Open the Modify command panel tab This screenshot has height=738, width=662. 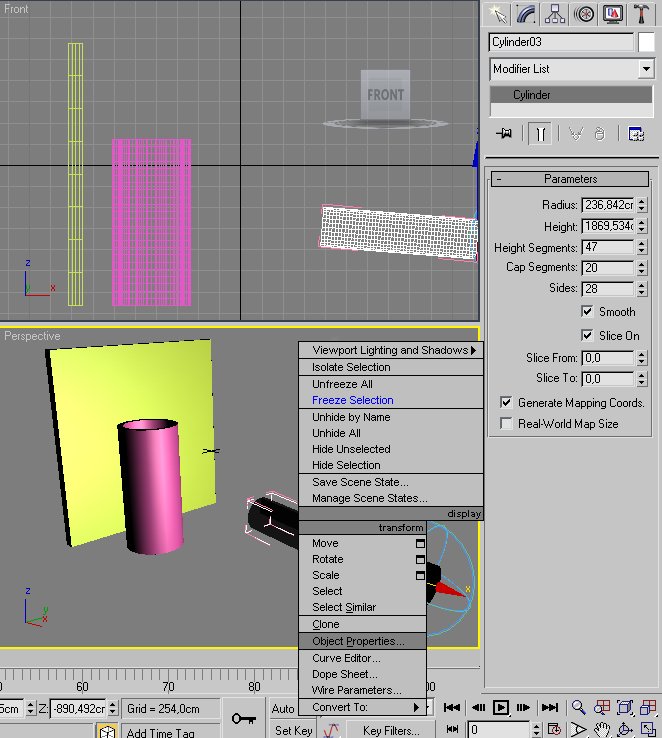coord(526,14)
